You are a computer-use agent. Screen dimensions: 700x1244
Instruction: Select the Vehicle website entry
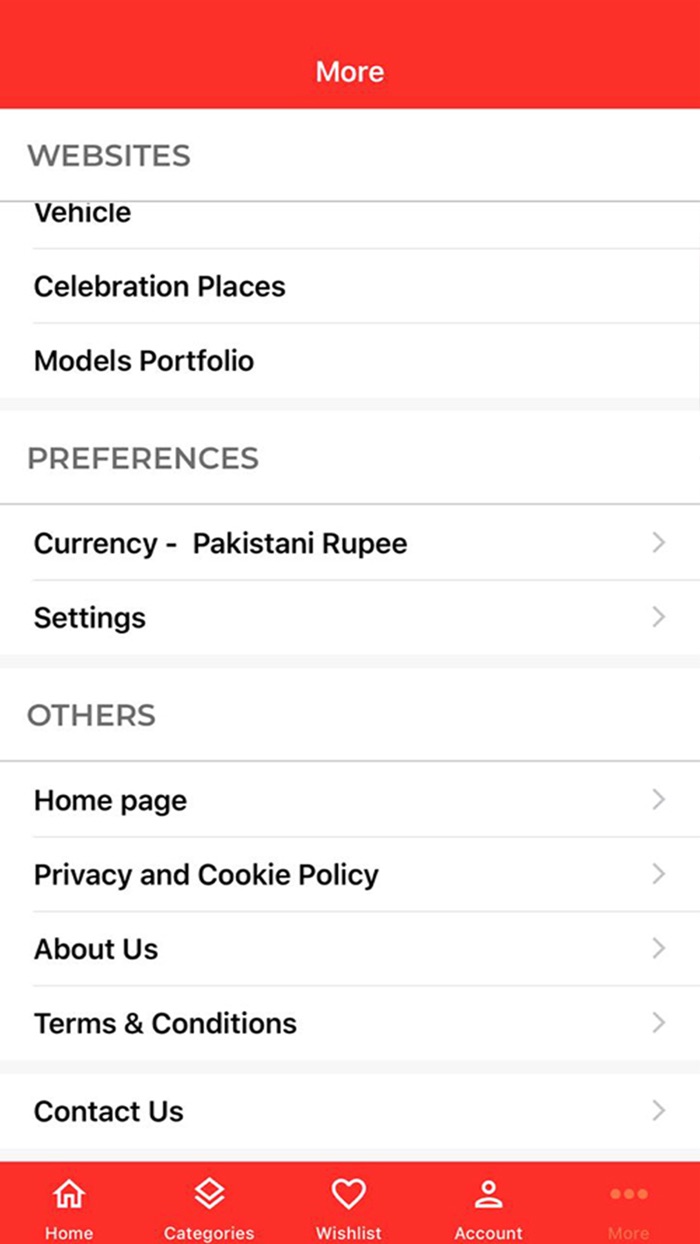pyautogui.click(x=83, y=214)
